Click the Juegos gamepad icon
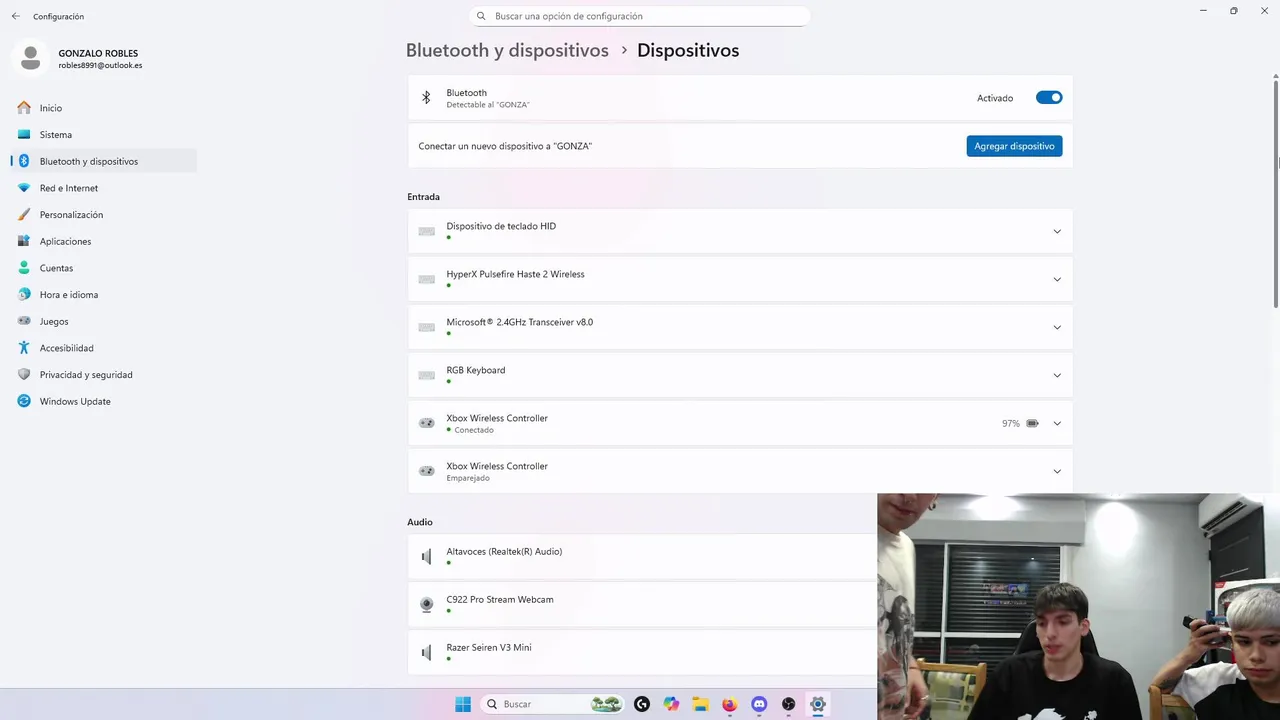 tap(24, 321)
